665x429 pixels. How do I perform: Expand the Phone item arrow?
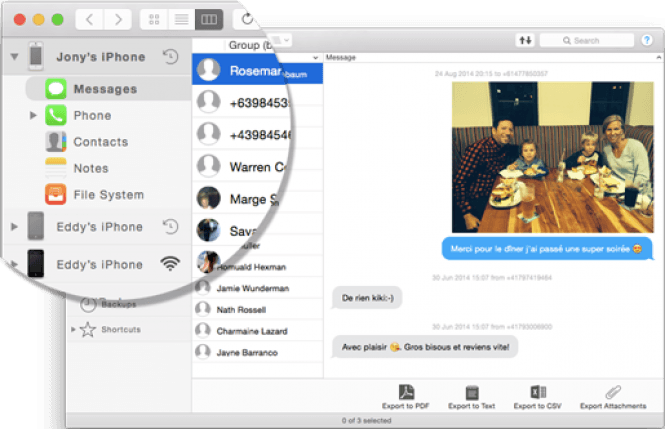[33, 115]
